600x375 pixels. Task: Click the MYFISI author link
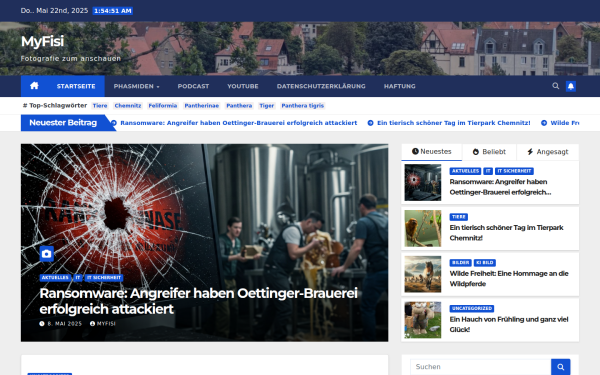103,324
